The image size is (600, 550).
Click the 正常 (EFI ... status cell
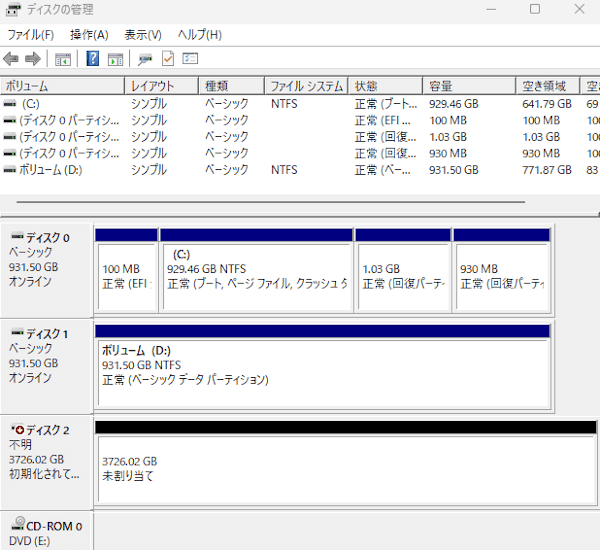click(x=382, y=121)
